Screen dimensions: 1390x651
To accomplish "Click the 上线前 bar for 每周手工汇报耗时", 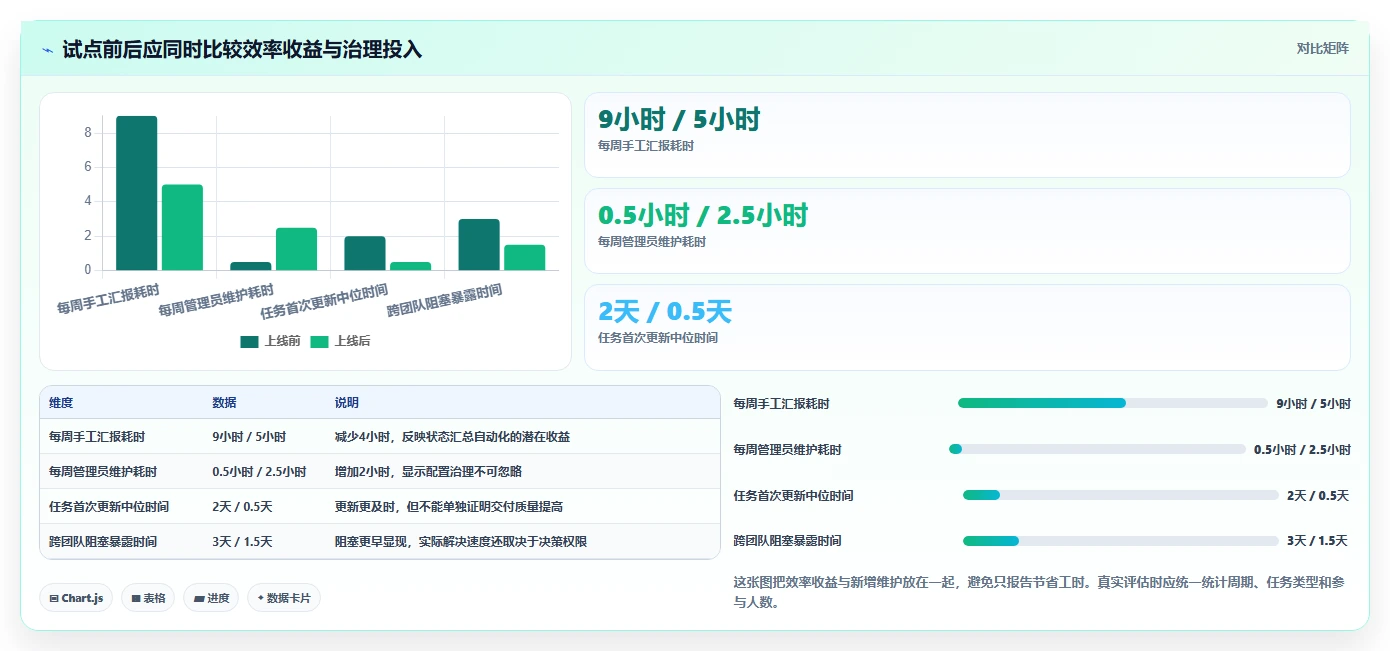I will 137,193.
